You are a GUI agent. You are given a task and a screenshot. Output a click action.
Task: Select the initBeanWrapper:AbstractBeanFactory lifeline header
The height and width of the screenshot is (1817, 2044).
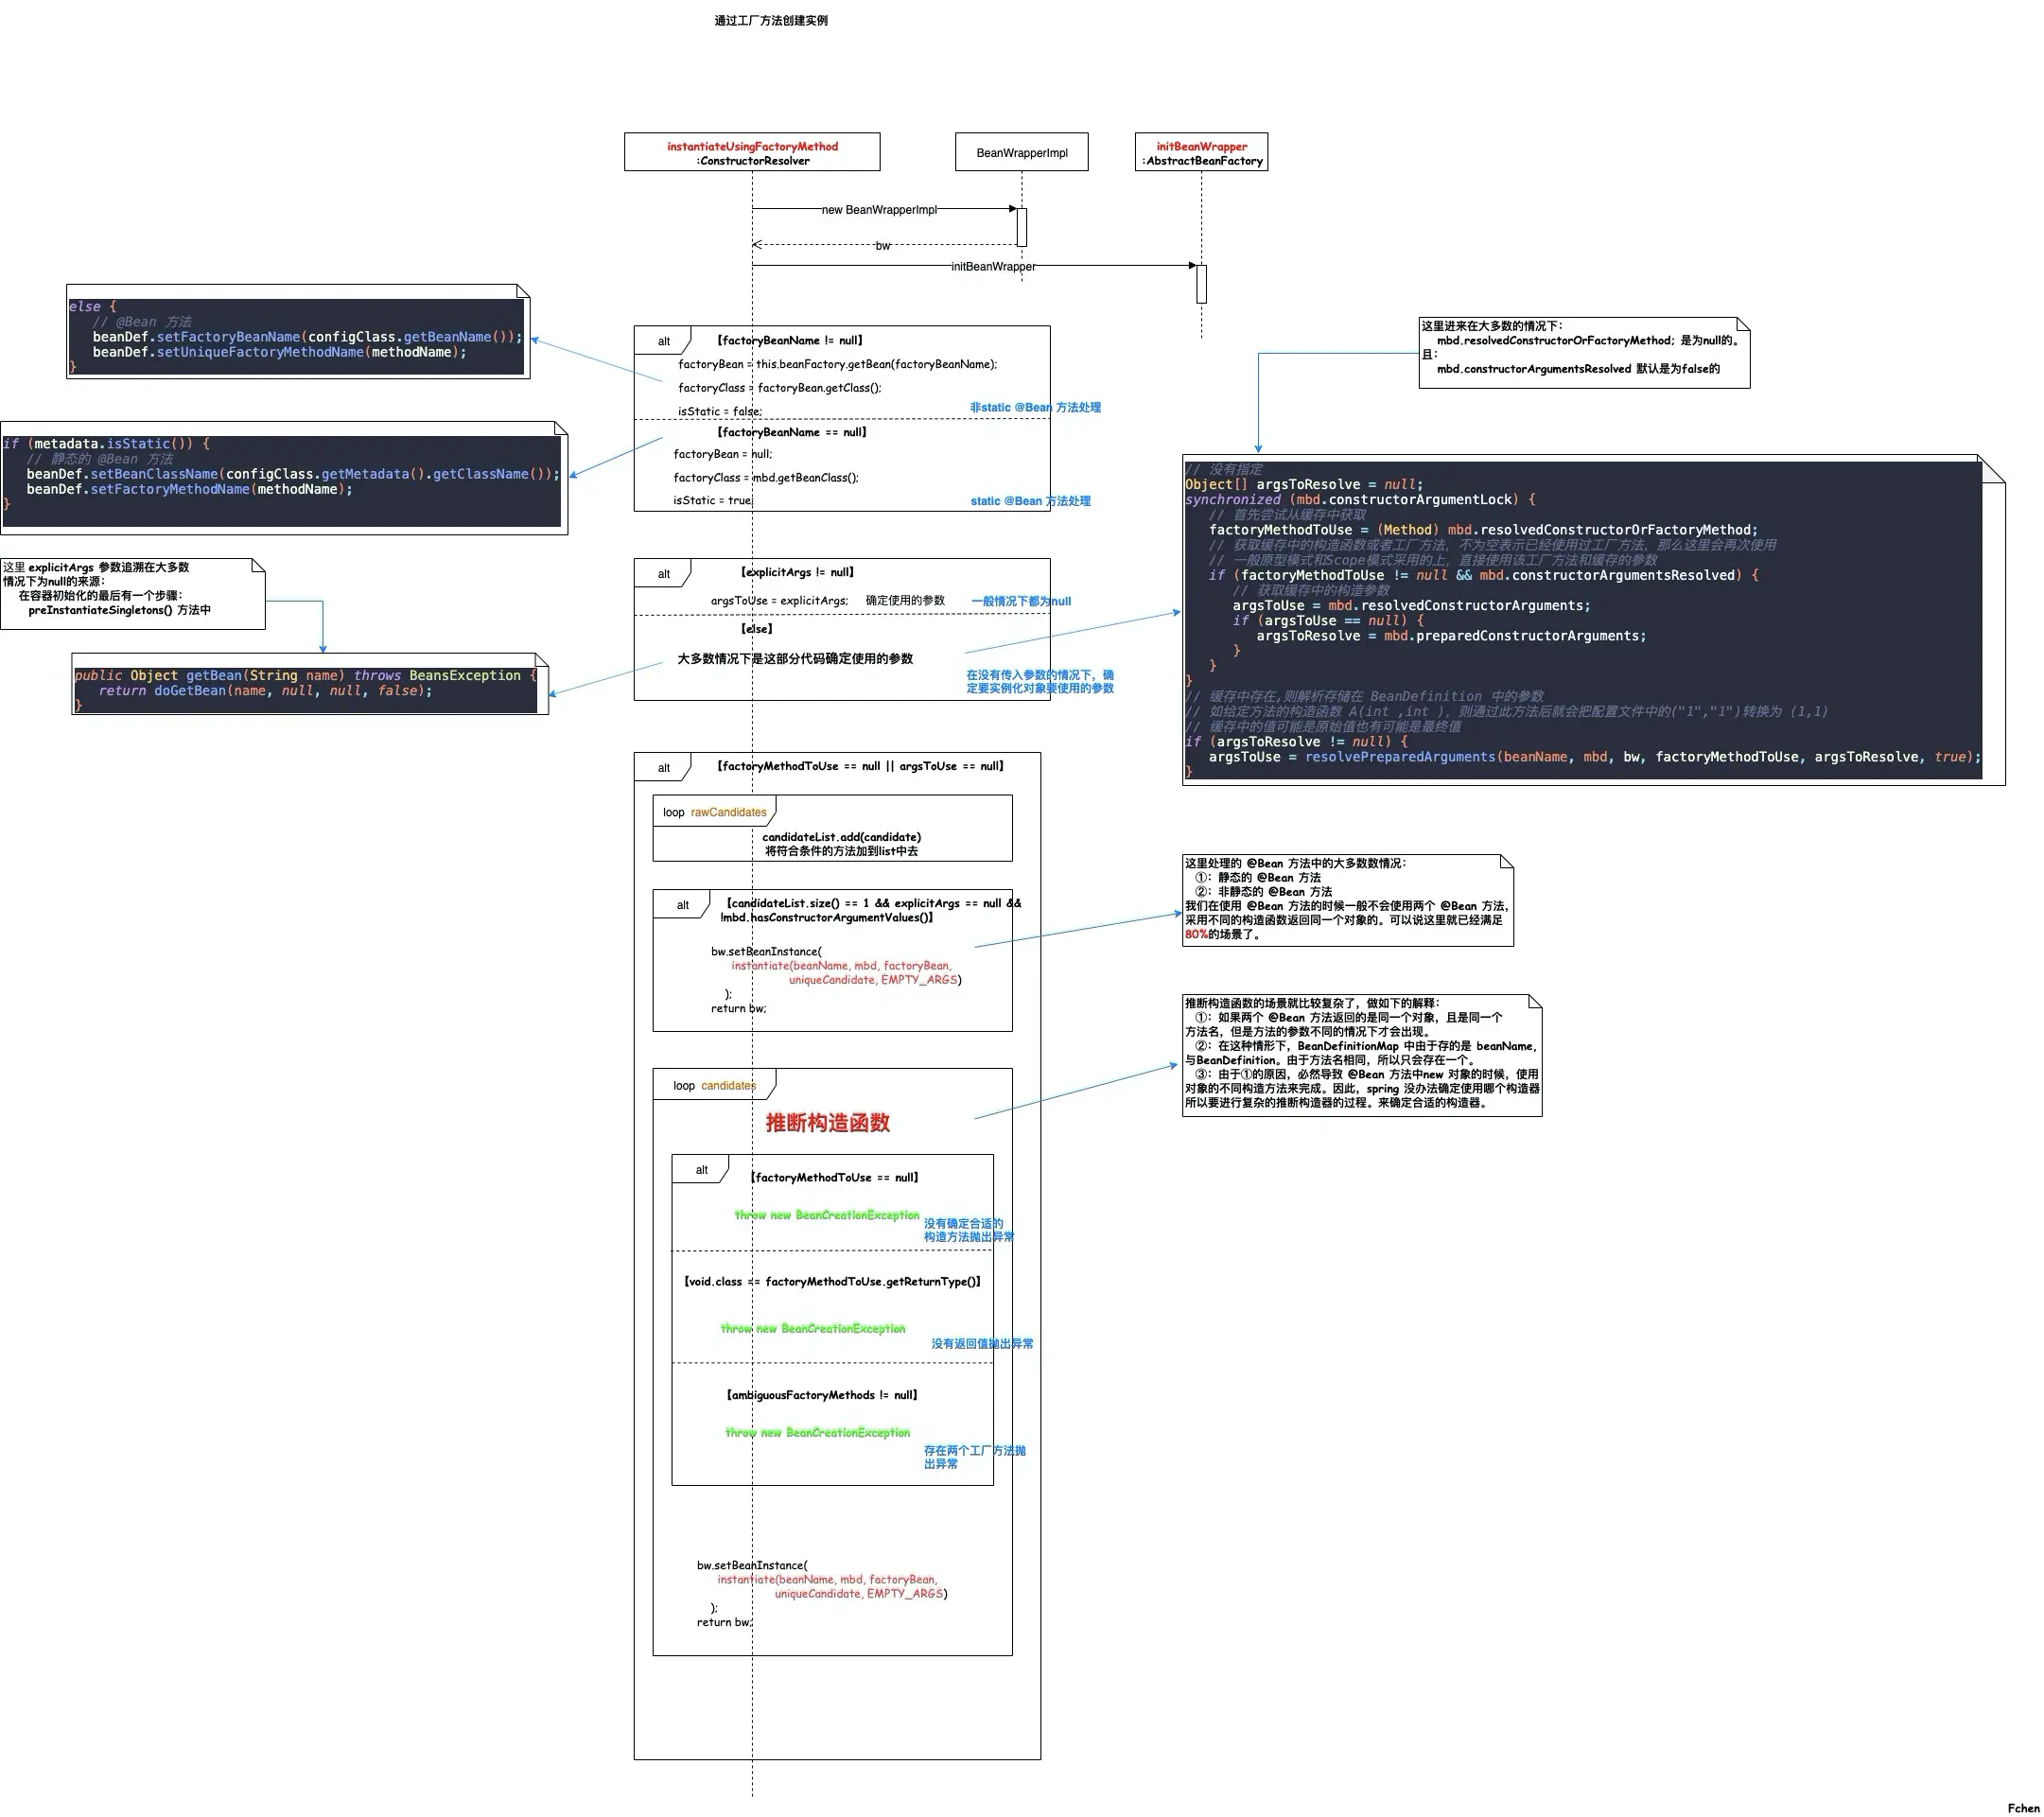click(x=1202, y=152)
